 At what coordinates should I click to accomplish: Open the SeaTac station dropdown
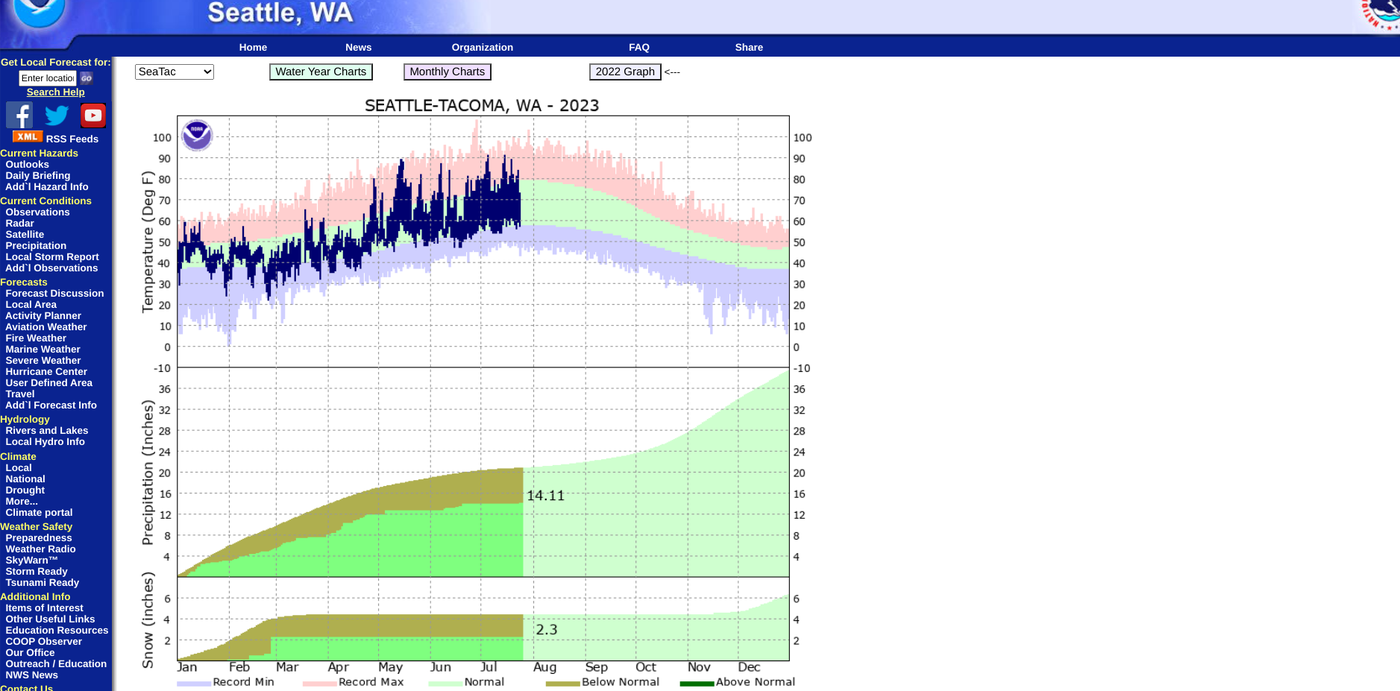pyautogui.click(x=175, y=72)
